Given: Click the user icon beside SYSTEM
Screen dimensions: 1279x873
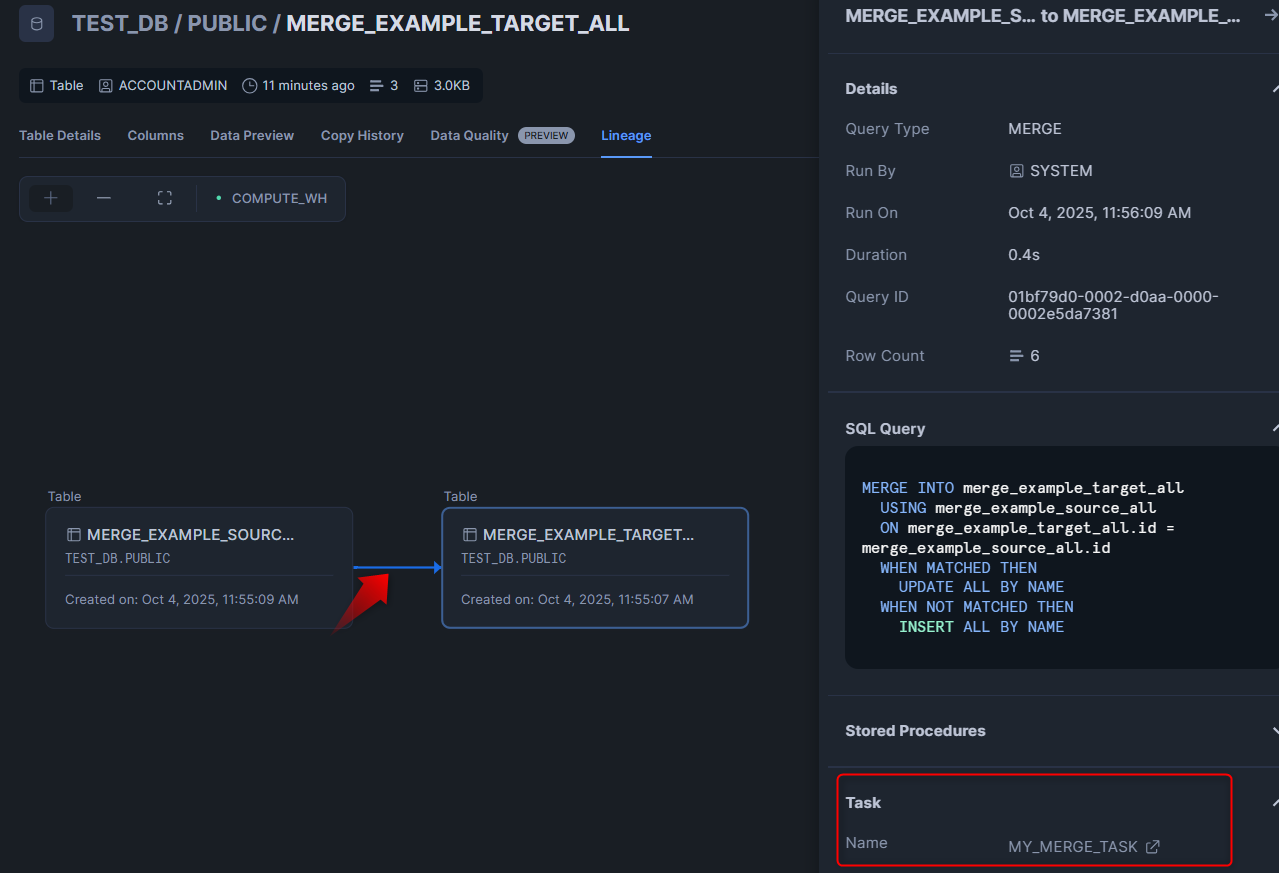Looking at the screenshot, I should (x=1016, y=171).
